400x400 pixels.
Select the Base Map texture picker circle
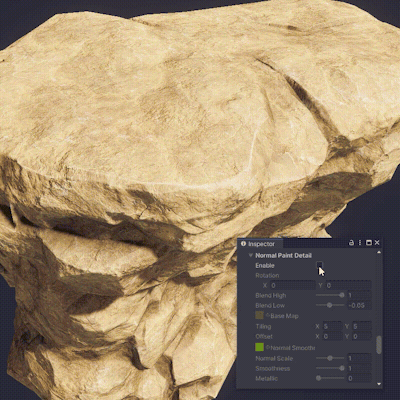tap(268, 315)
